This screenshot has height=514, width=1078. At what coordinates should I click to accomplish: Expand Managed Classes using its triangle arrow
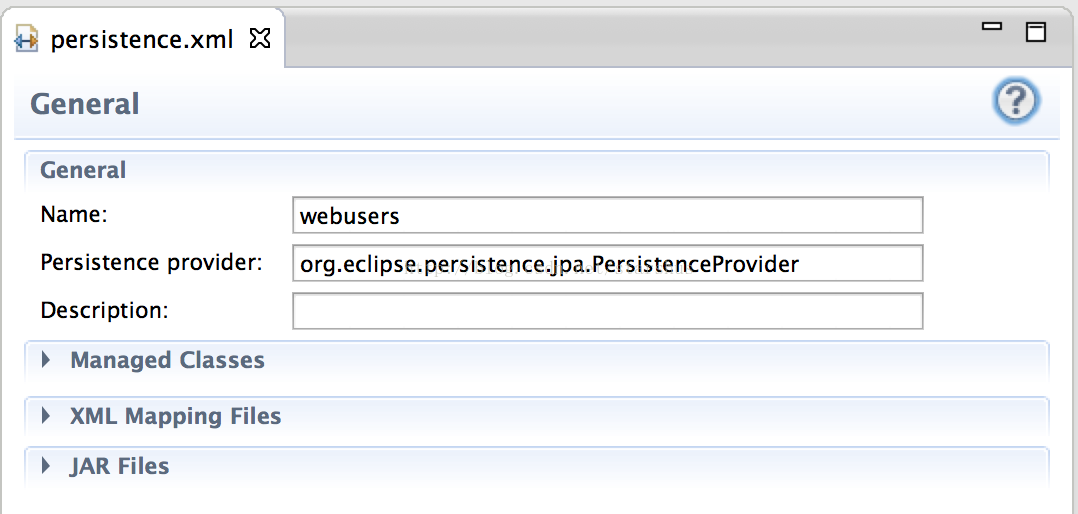pos(46,359)
